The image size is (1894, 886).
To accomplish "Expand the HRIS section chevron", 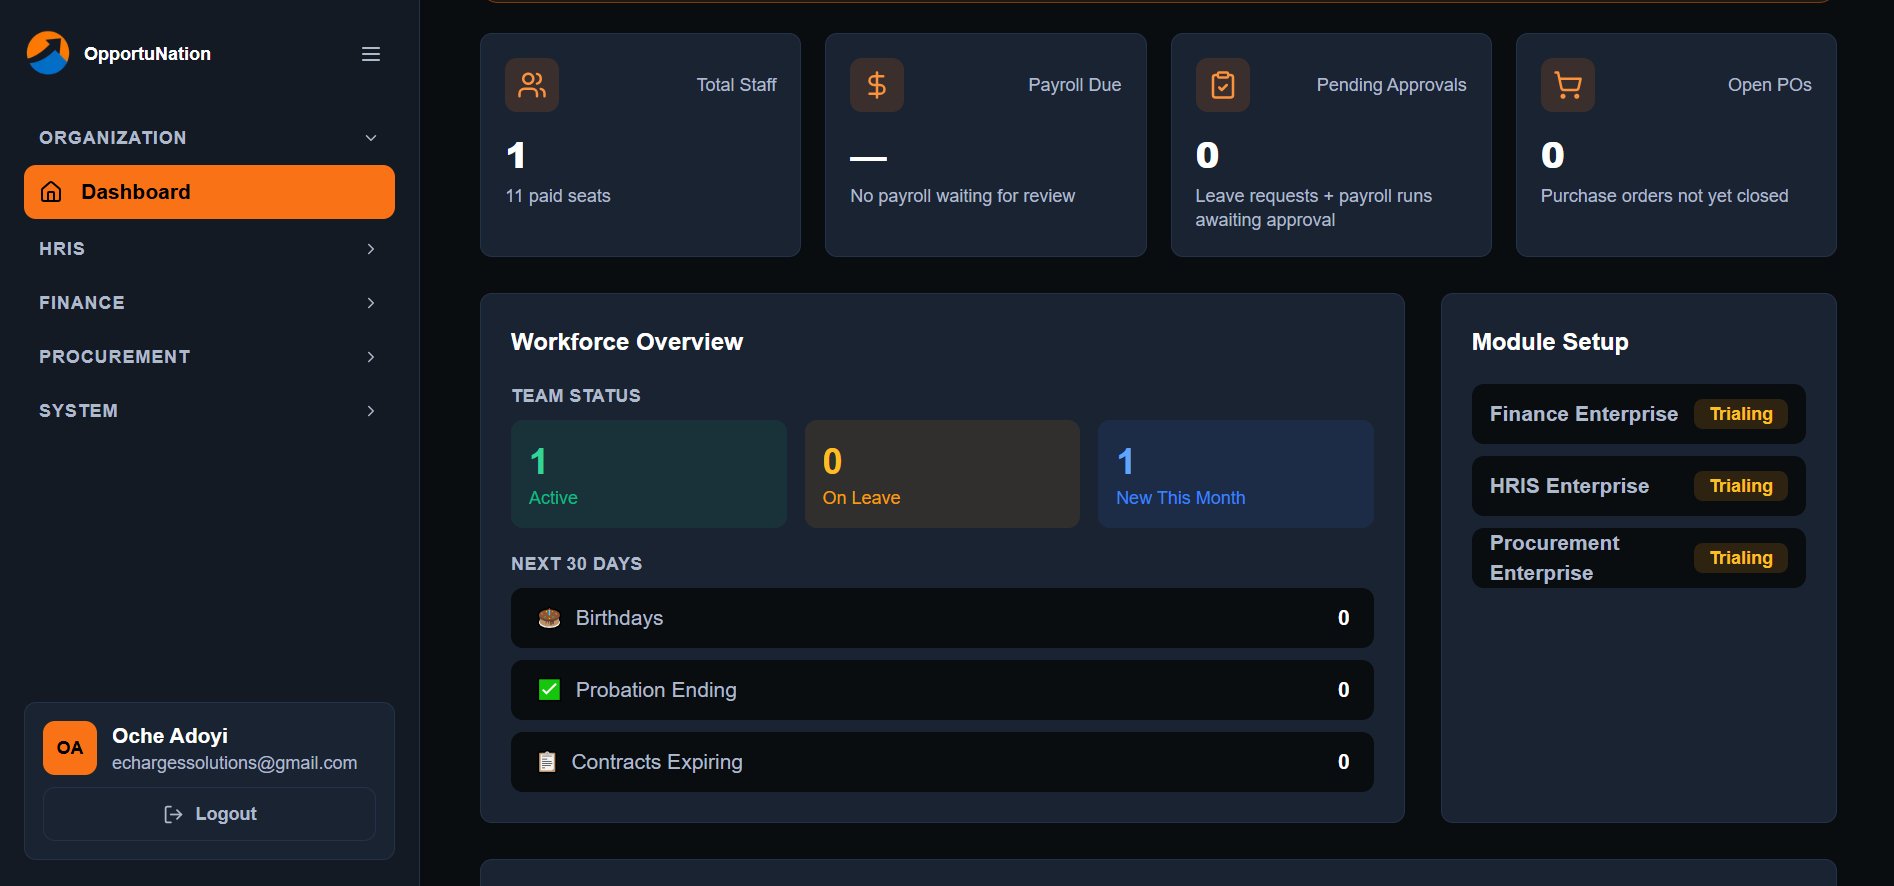I will (x=371, y=249).
